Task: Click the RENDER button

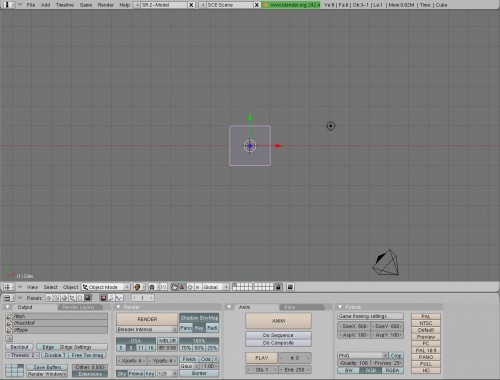Action: point(147,319)
